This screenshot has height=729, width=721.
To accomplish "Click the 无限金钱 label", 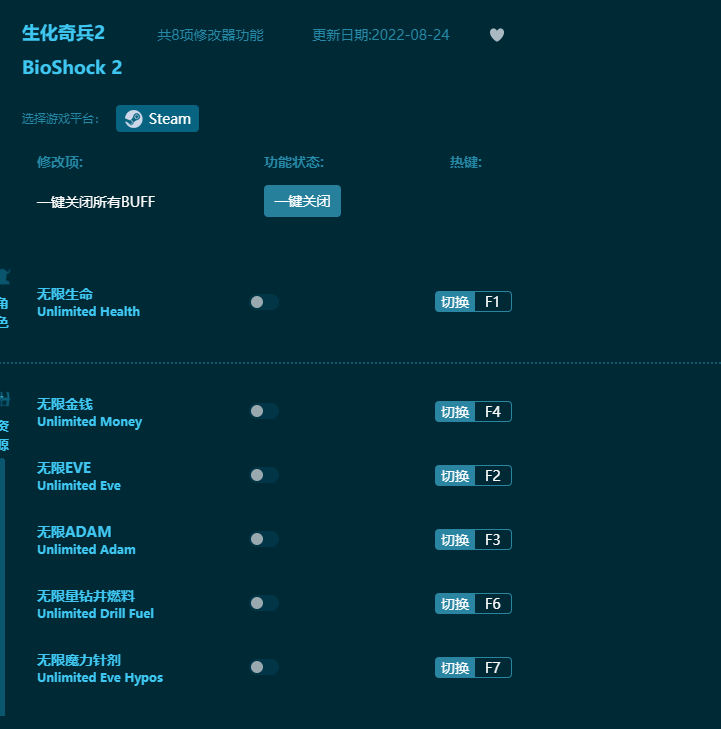I will (65, 404).
